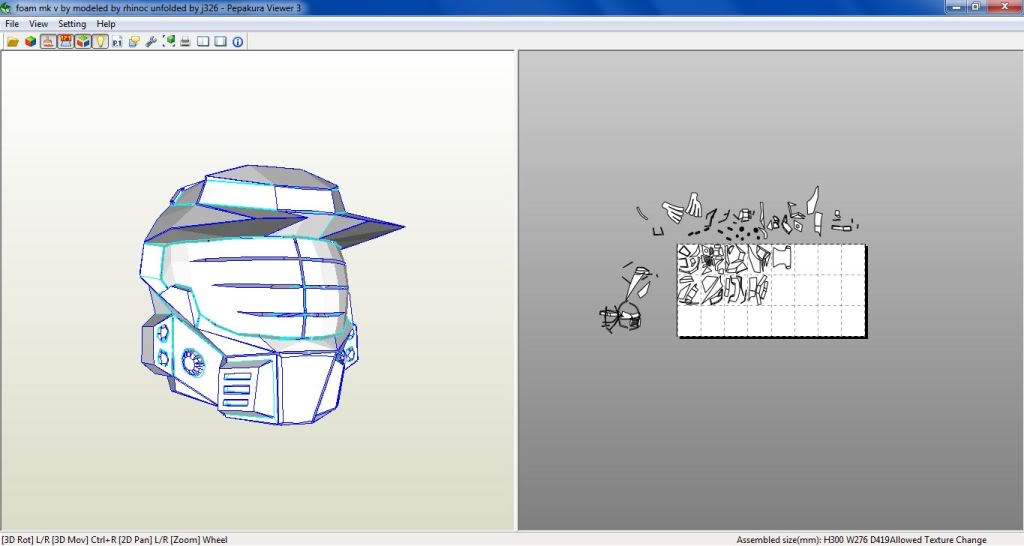Click the 'Pepakura Viewer 3' window title text
1024x546 pixels.
(264, 8)
